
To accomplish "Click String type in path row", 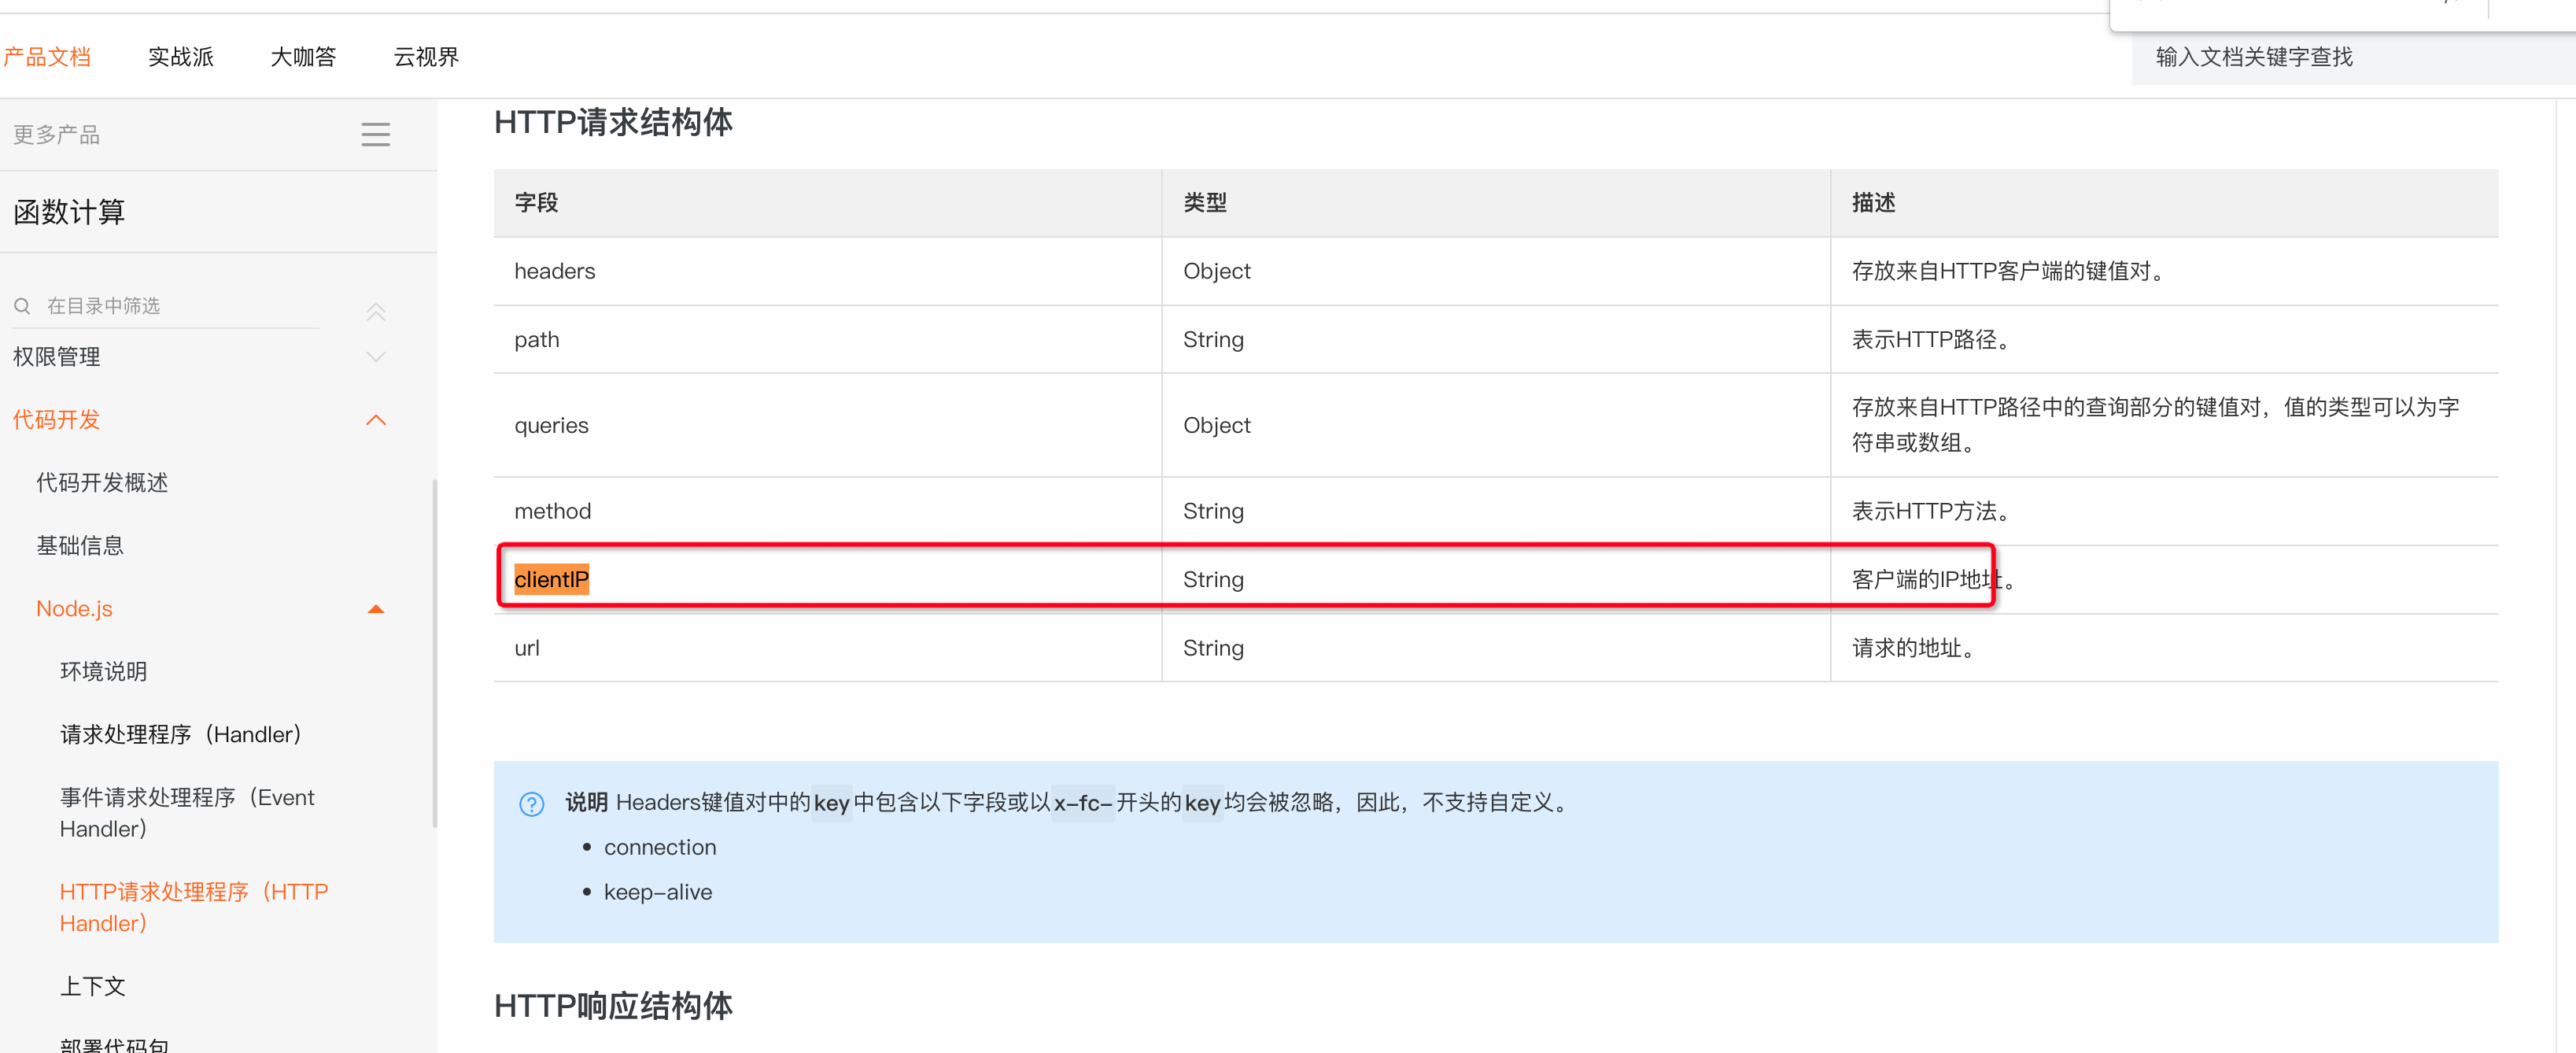I will pos(1213,340).
